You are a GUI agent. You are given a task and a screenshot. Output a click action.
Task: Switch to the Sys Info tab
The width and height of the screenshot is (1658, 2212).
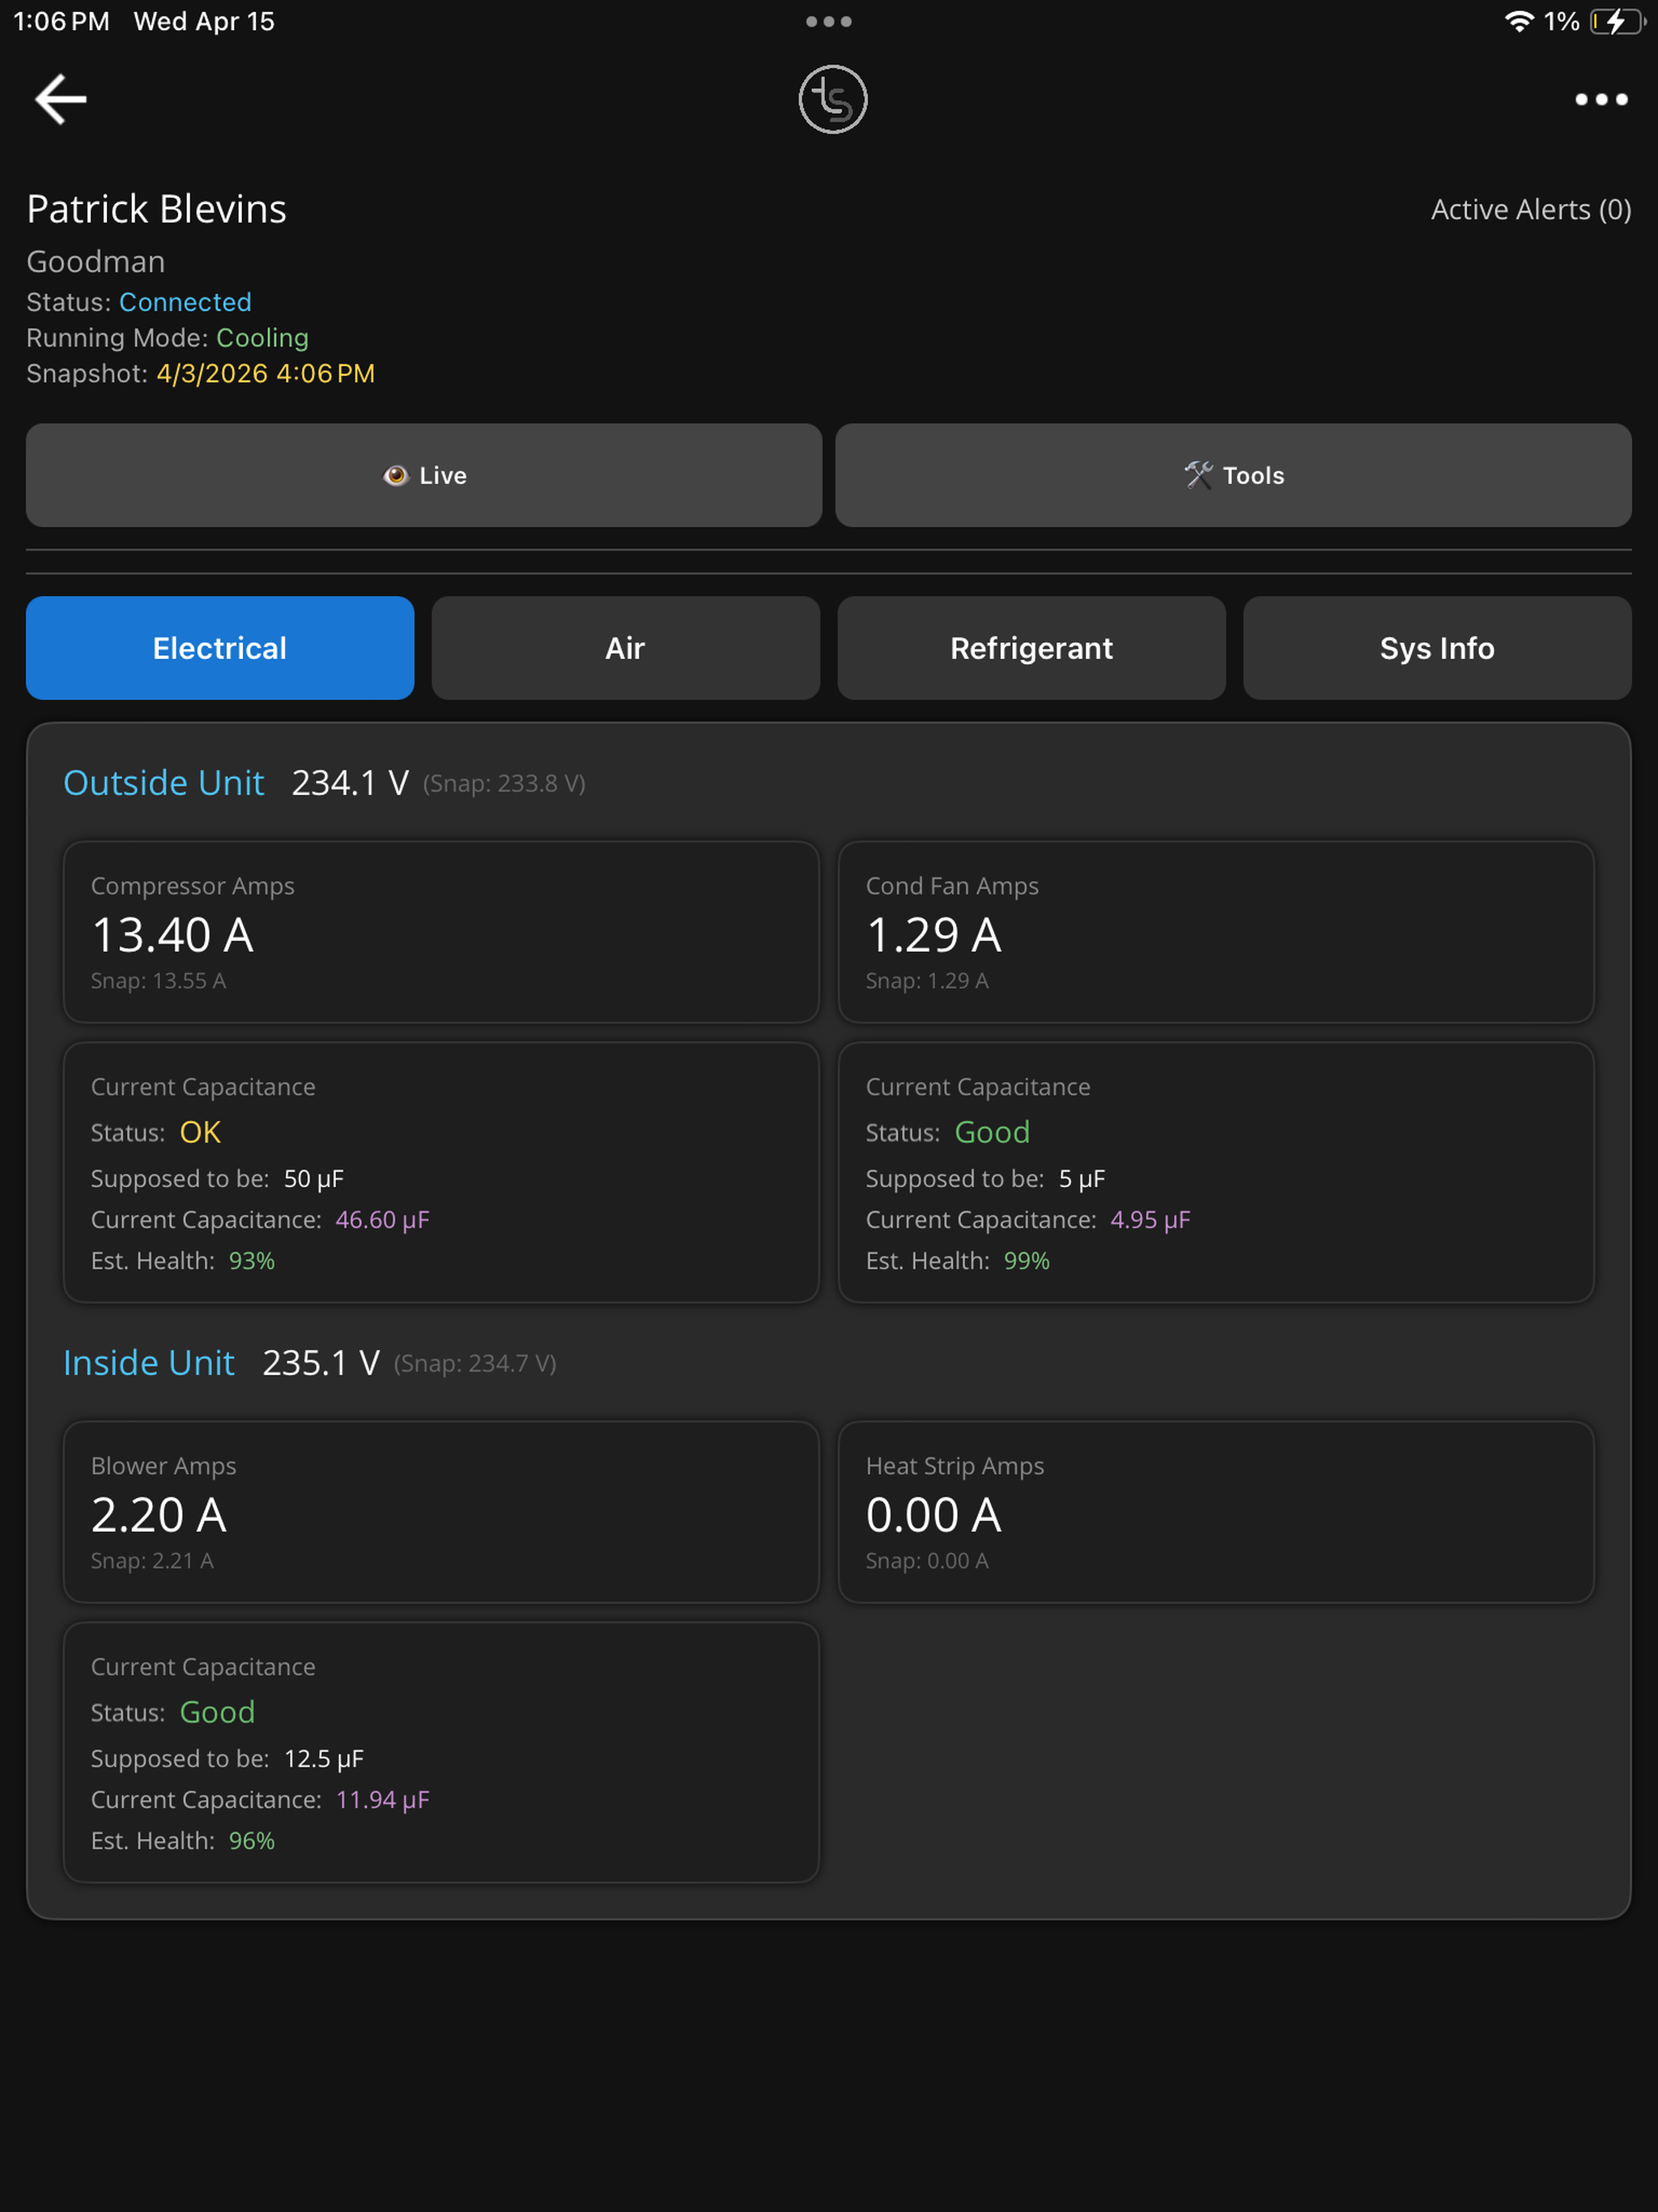pyautogui.click(x=1437, y=648)
